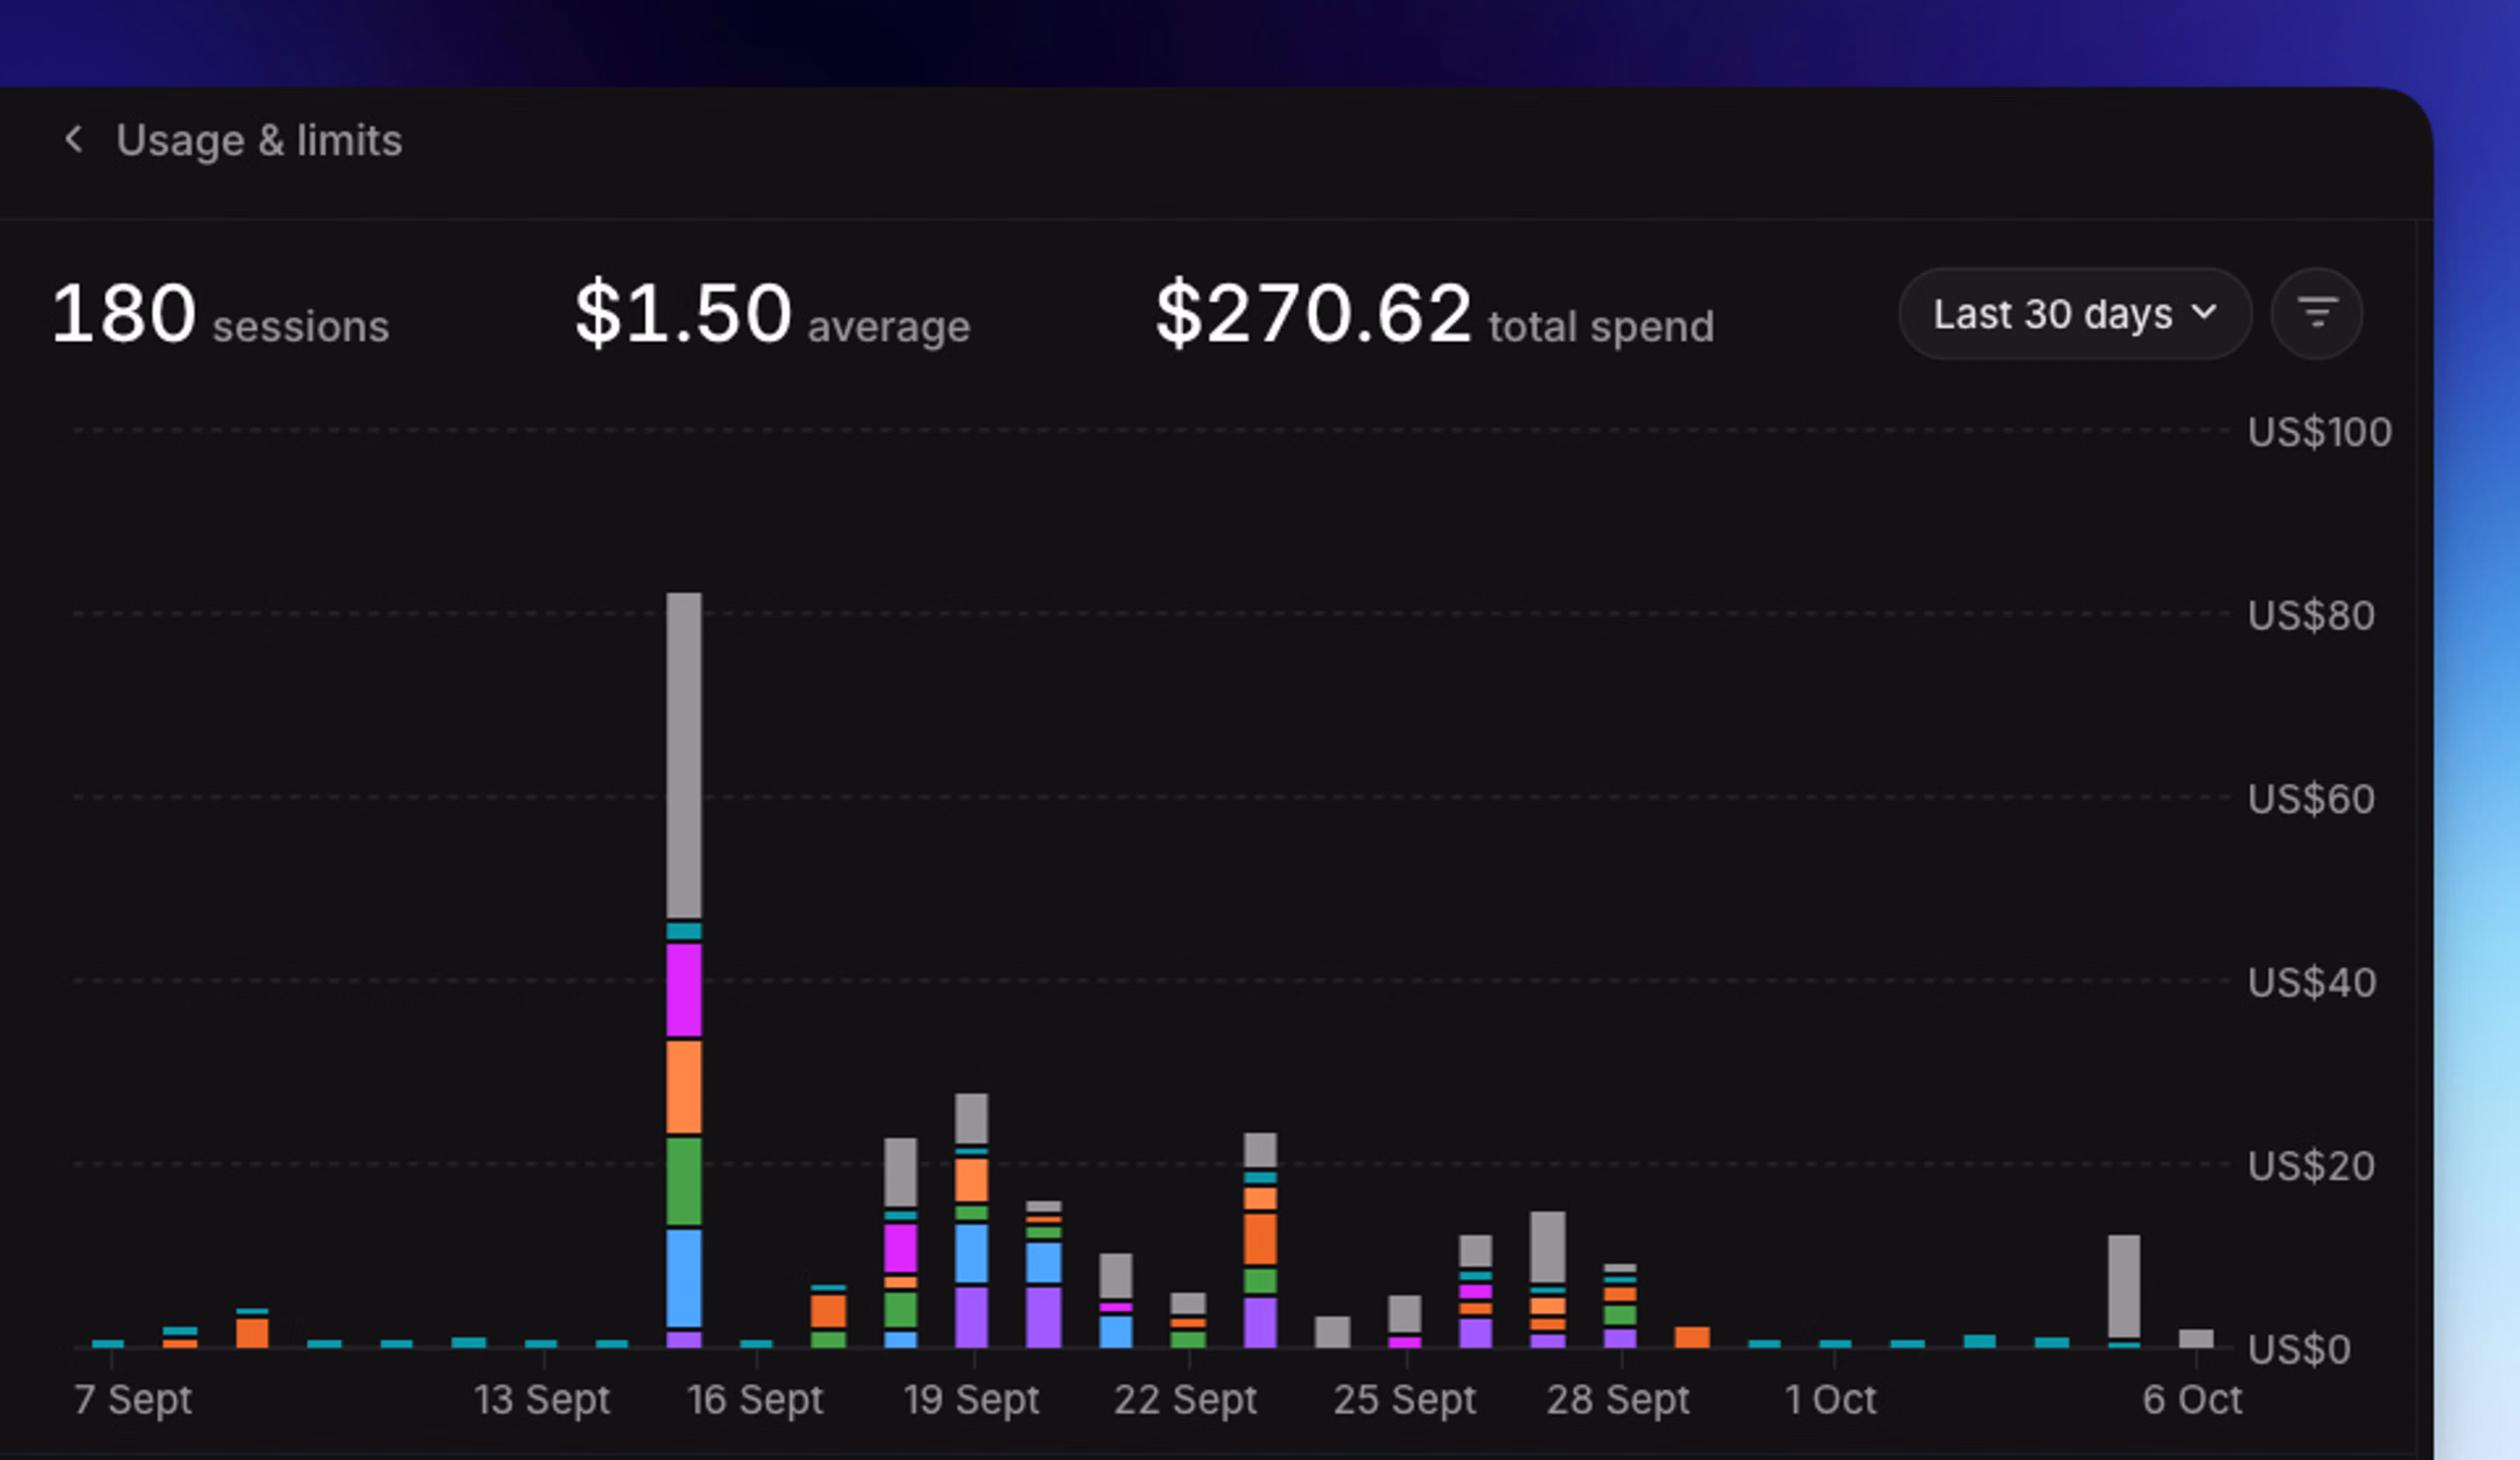2520x1460 pixels.
Task: Click the US$20 y-axis label
Action: click(x=2311, y=1166)
